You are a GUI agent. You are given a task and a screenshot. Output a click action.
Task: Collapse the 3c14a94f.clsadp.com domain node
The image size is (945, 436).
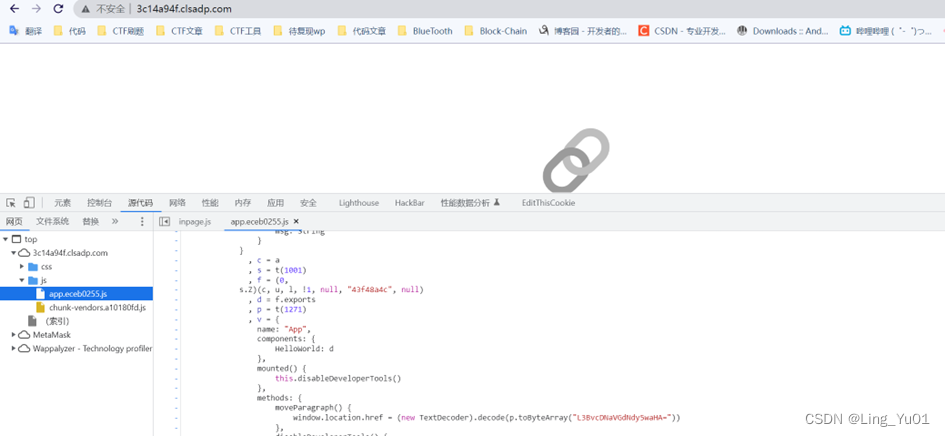click(14, 253)
